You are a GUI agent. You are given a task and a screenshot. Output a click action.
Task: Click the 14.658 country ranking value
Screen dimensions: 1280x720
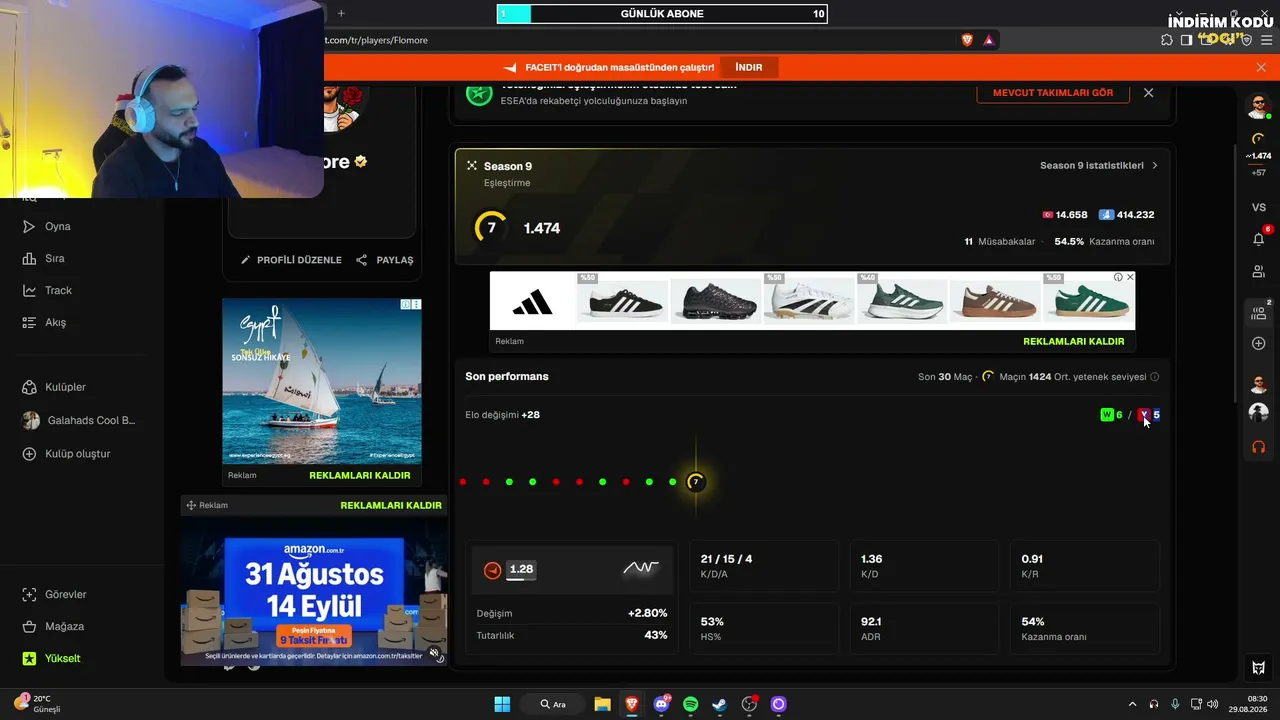click(1071, 215)
